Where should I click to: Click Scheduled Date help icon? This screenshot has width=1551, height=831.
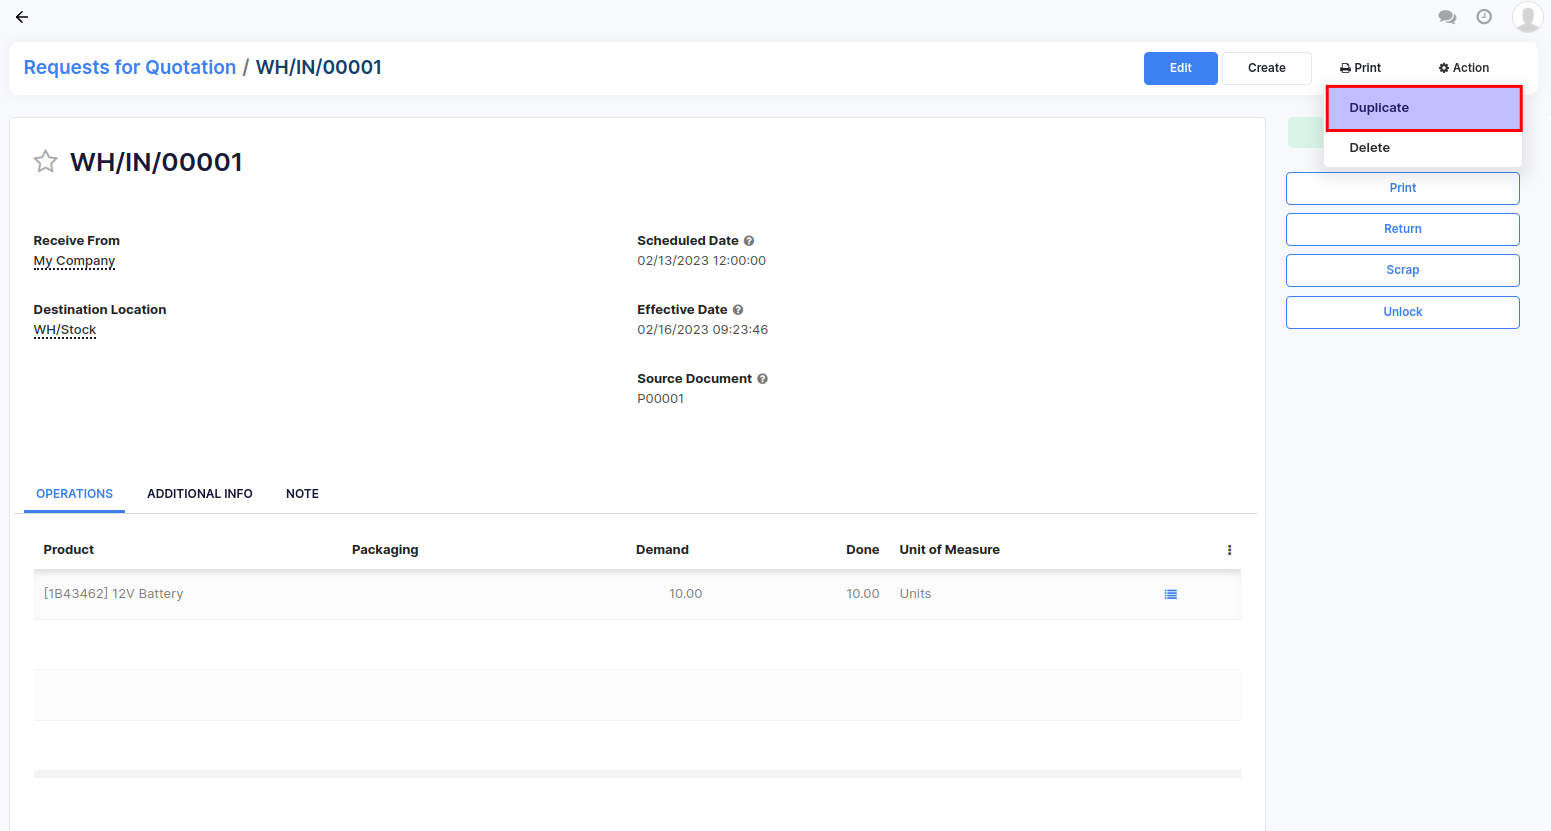749,241
